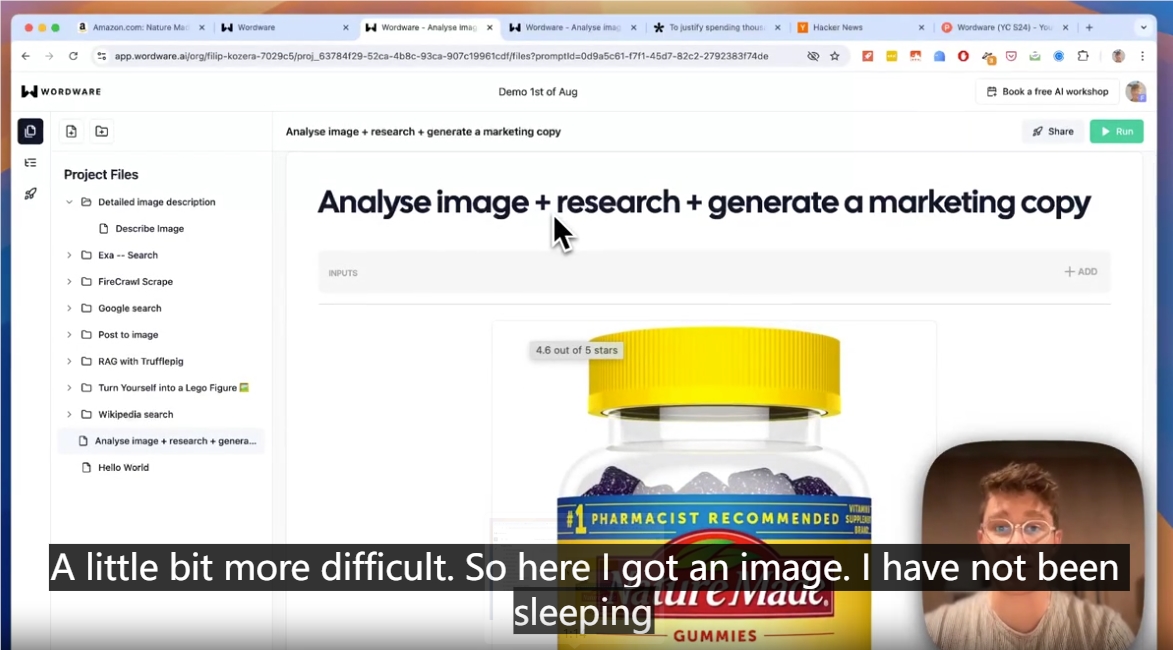Click the outline list icon in sidebar
The image size is (1173, 650).
pos(30,162)
